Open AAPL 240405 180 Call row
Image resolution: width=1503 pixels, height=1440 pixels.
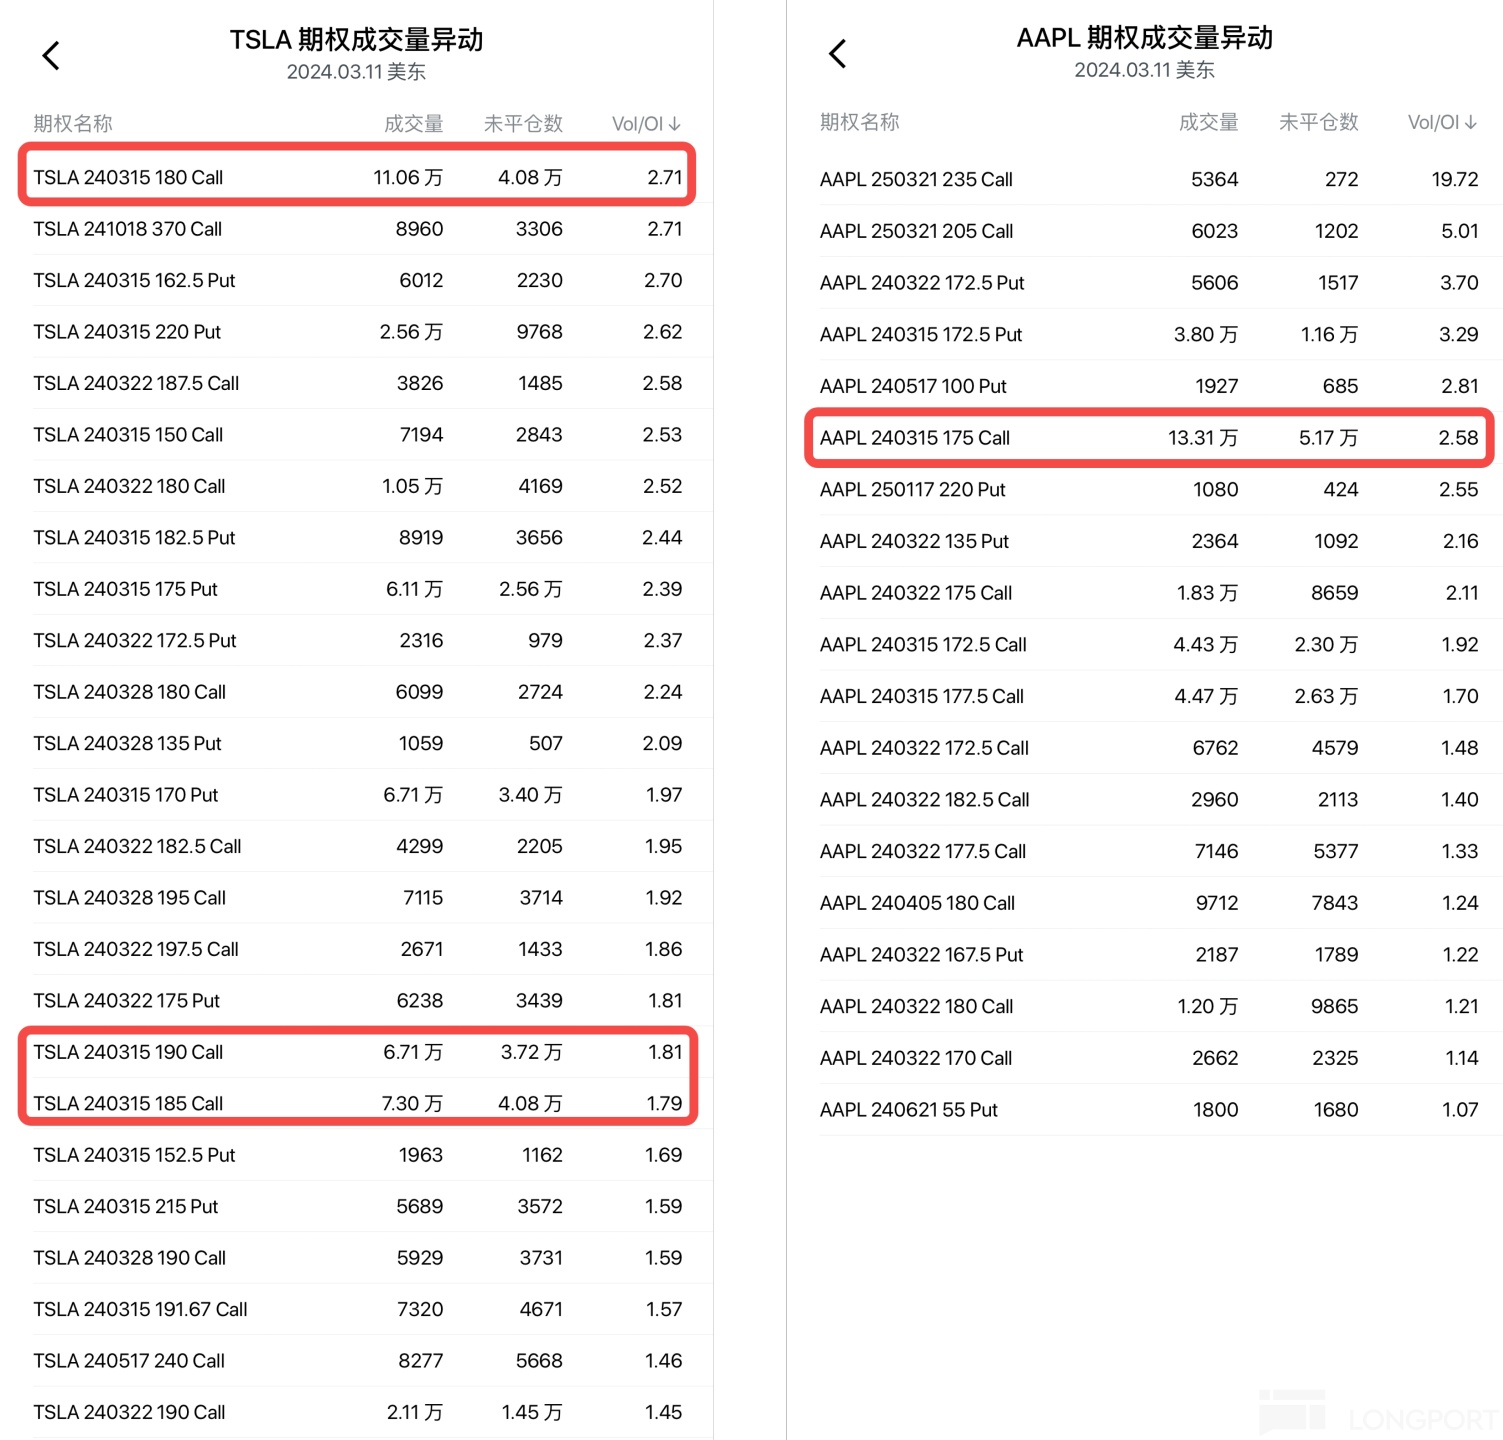point(1161,903)
